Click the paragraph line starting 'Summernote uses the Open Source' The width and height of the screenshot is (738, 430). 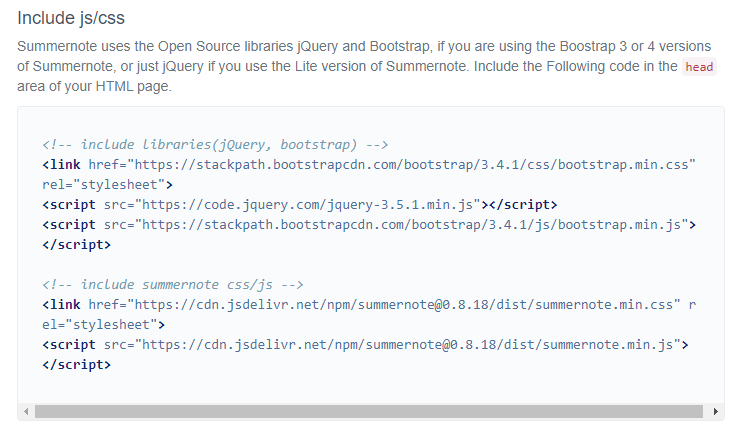click(x=364, y=47)
